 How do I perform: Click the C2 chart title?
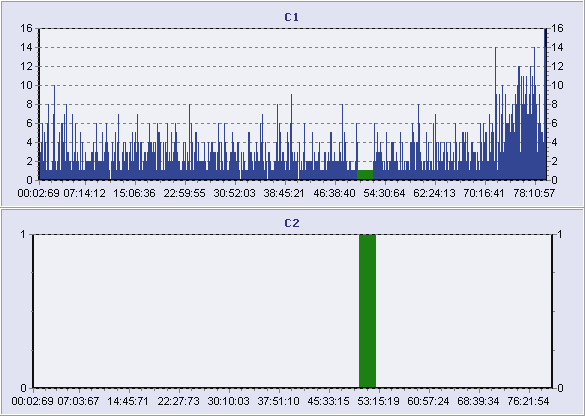pyautogui.click(x=291, y=223)
